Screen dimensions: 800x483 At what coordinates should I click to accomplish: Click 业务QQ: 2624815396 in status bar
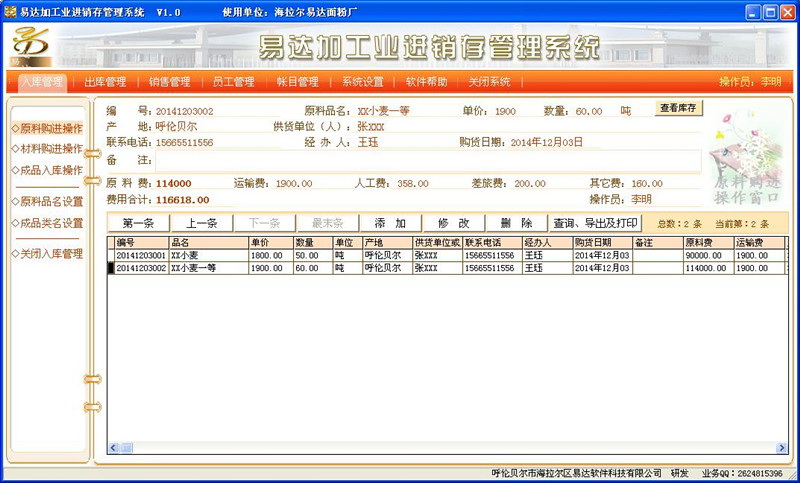pos(742,474)
